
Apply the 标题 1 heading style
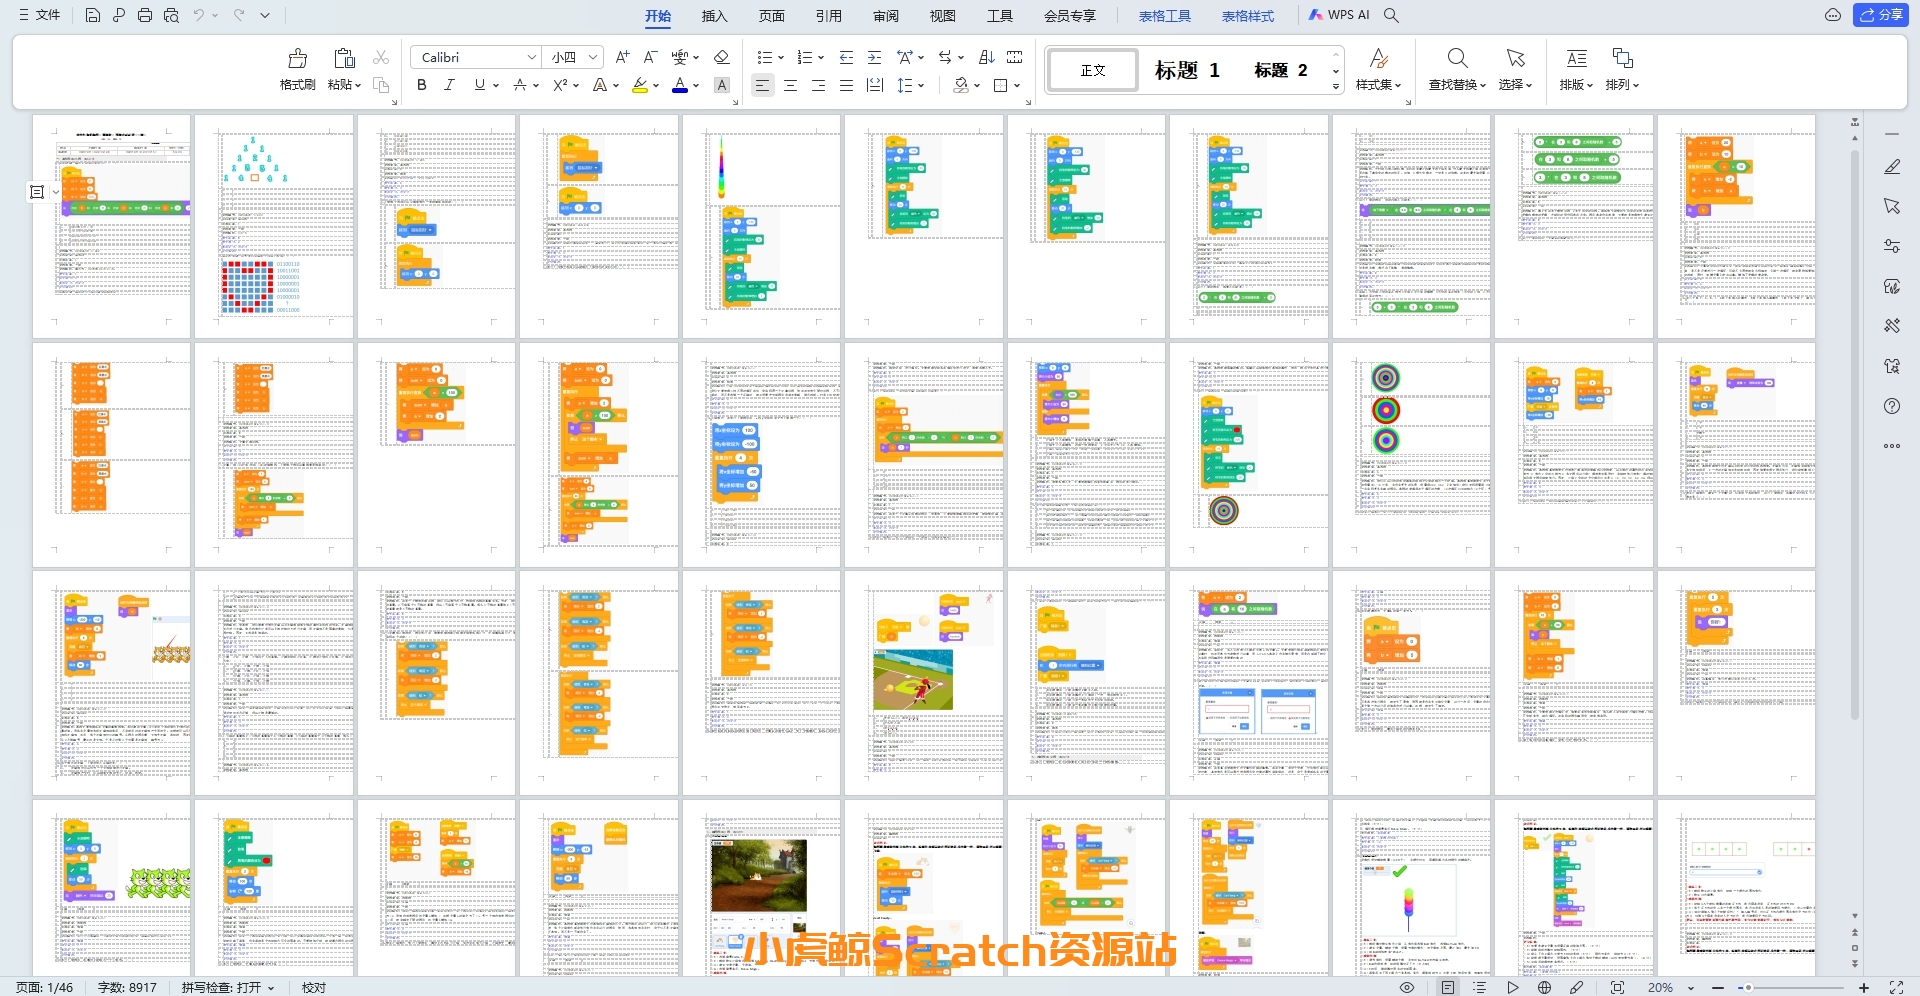(x=1187, y=70)
